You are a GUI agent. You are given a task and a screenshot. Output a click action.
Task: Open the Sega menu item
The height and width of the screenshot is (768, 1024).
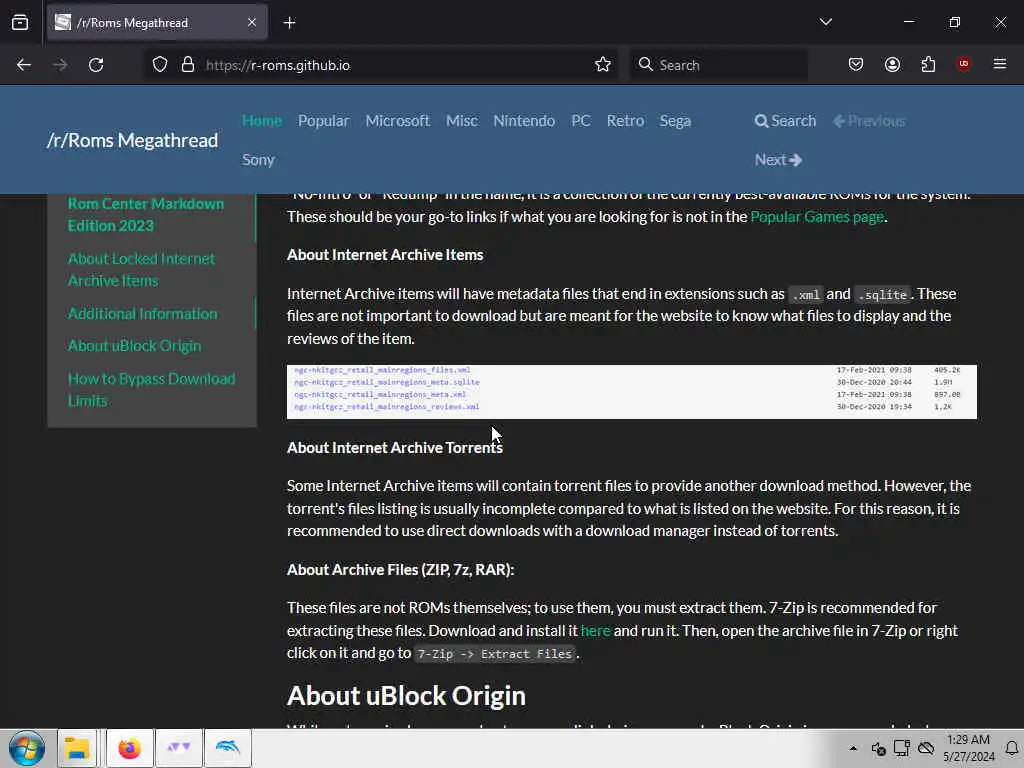675,121
